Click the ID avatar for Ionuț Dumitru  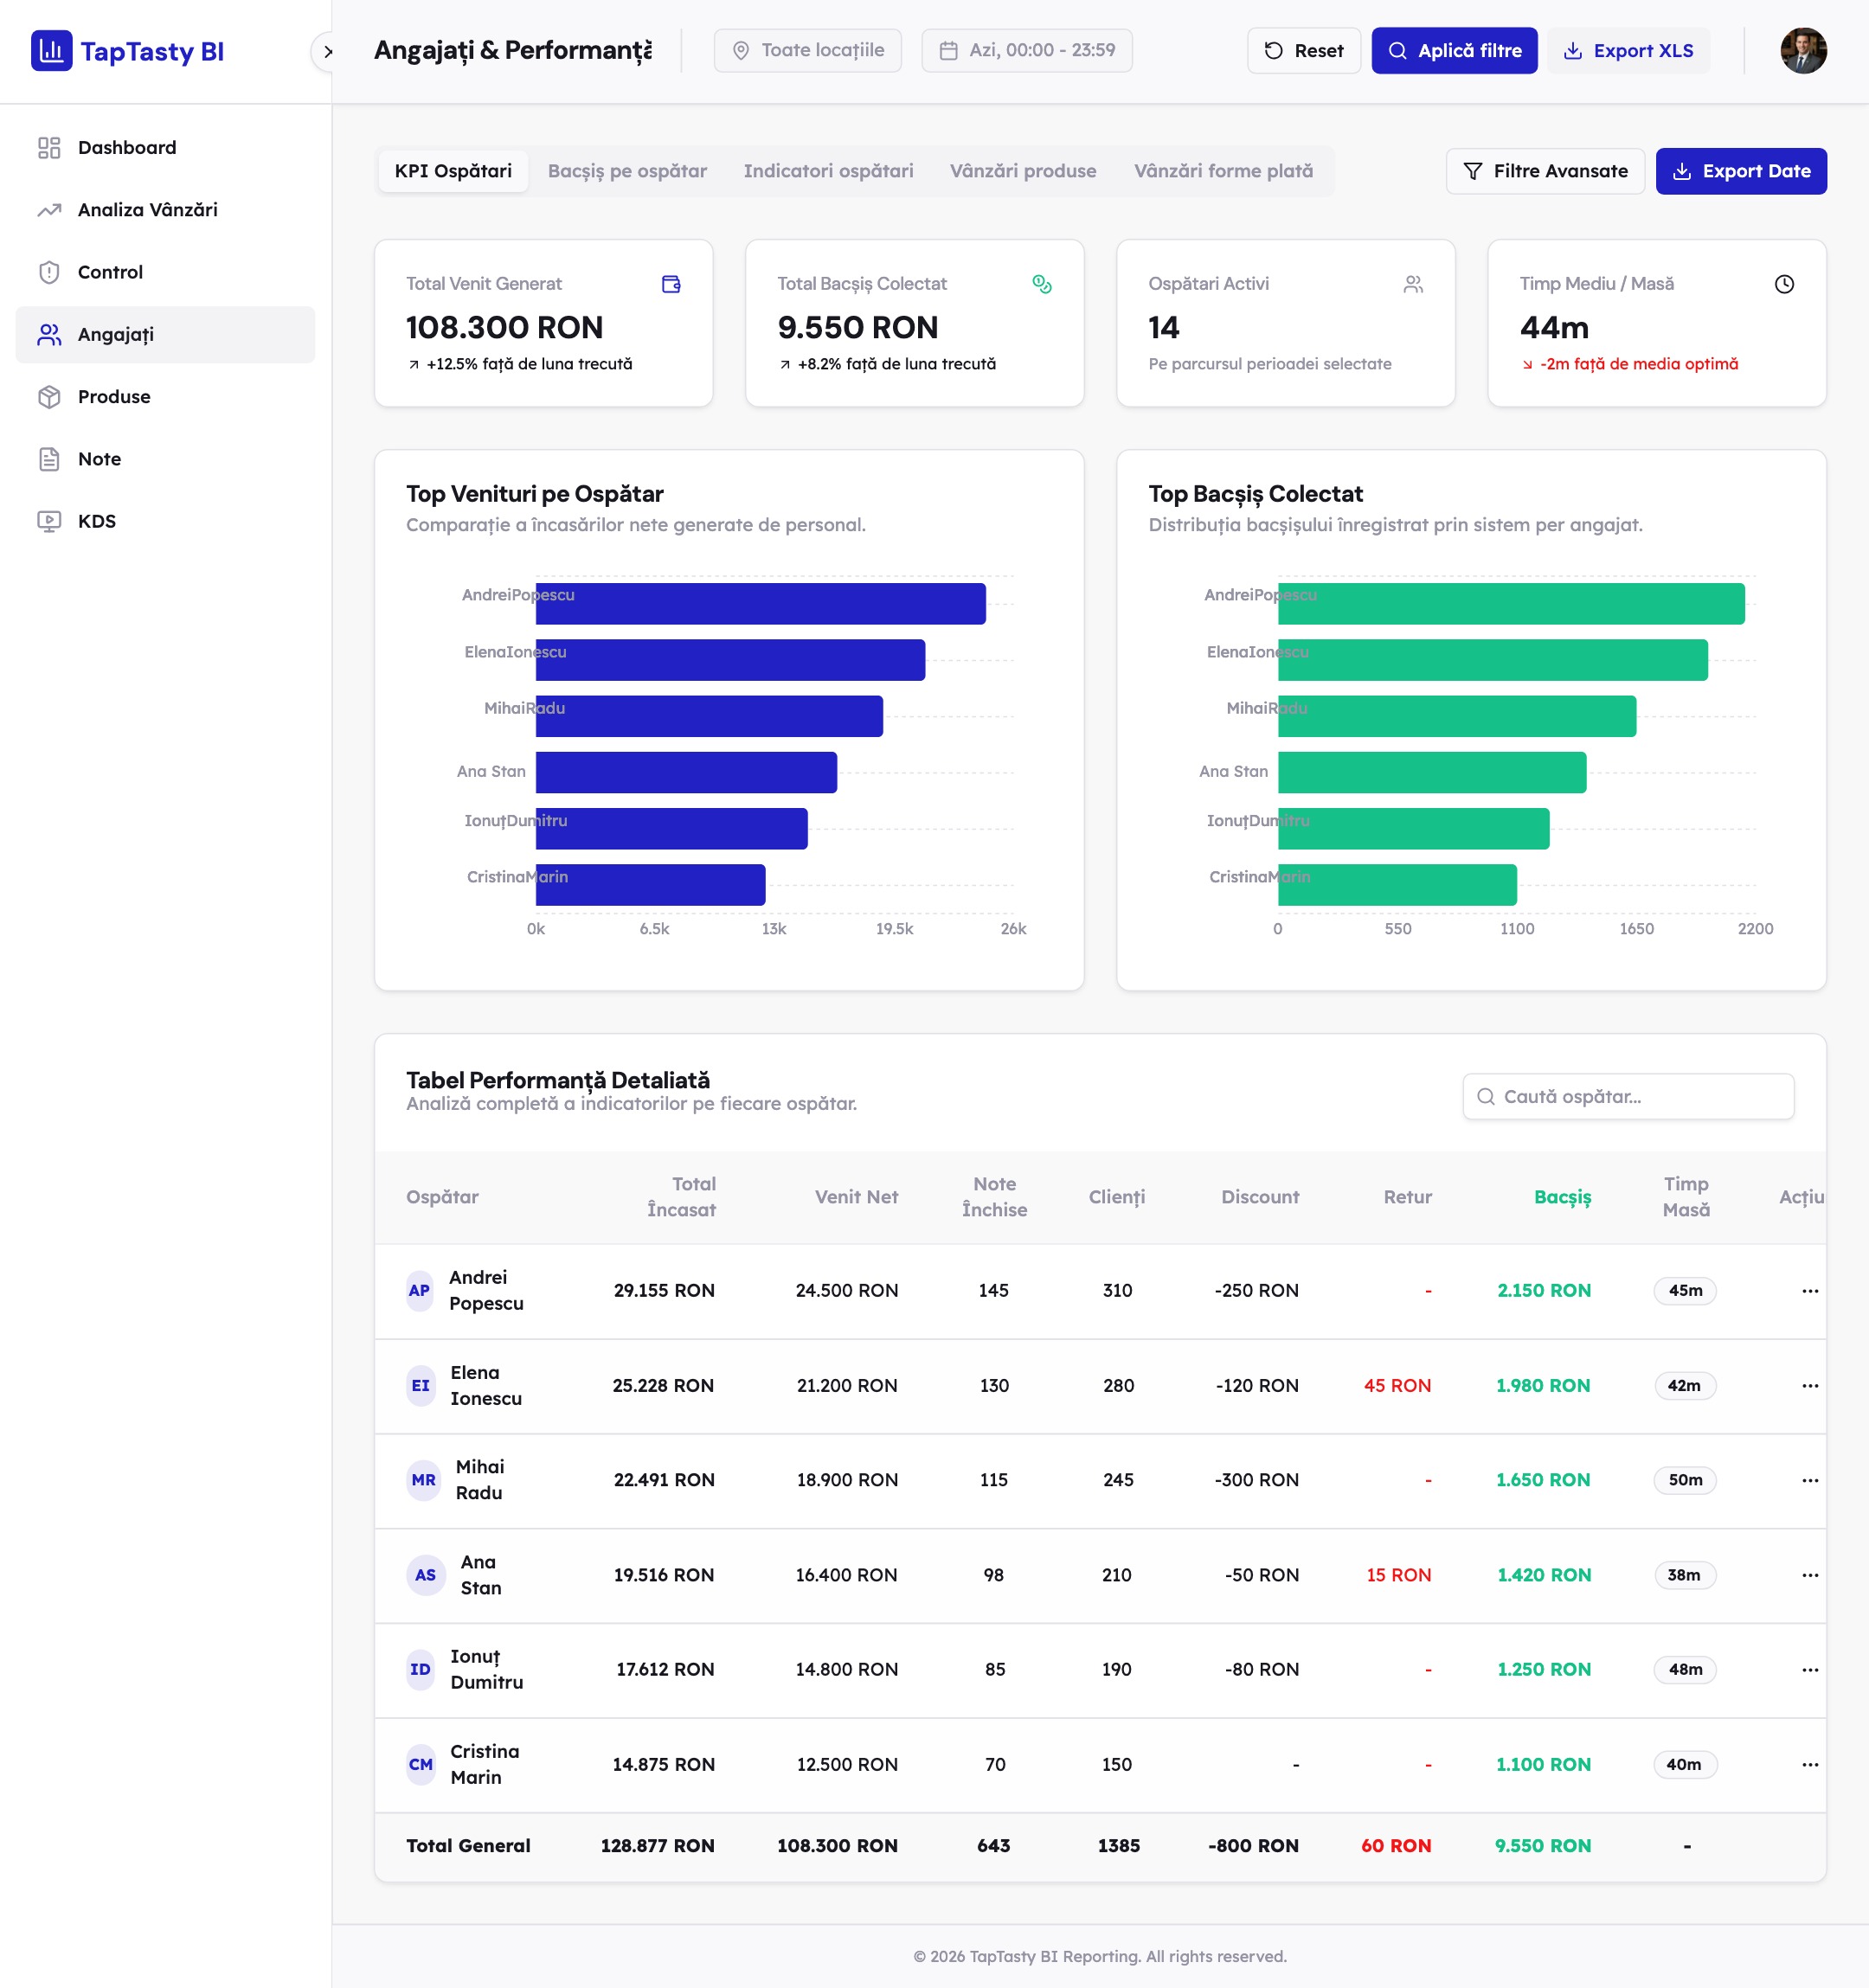420,1670
